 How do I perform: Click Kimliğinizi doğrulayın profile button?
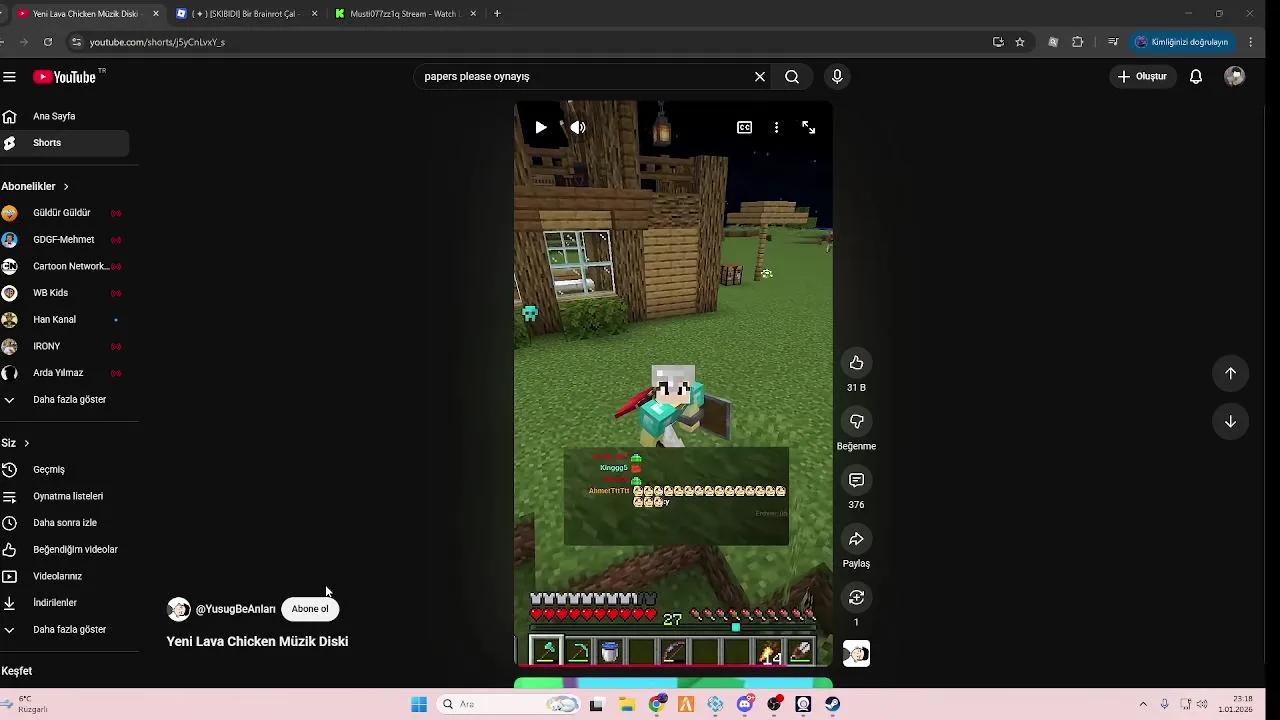tap(1182, 42)
